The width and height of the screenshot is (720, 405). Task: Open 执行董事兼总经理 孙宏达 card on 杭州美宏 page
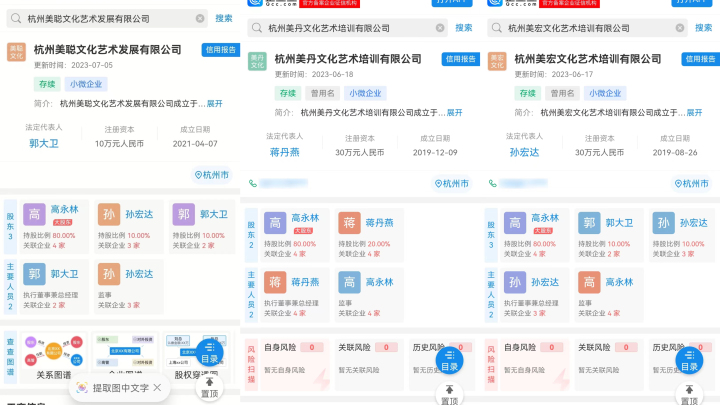[x=534, y=295]
